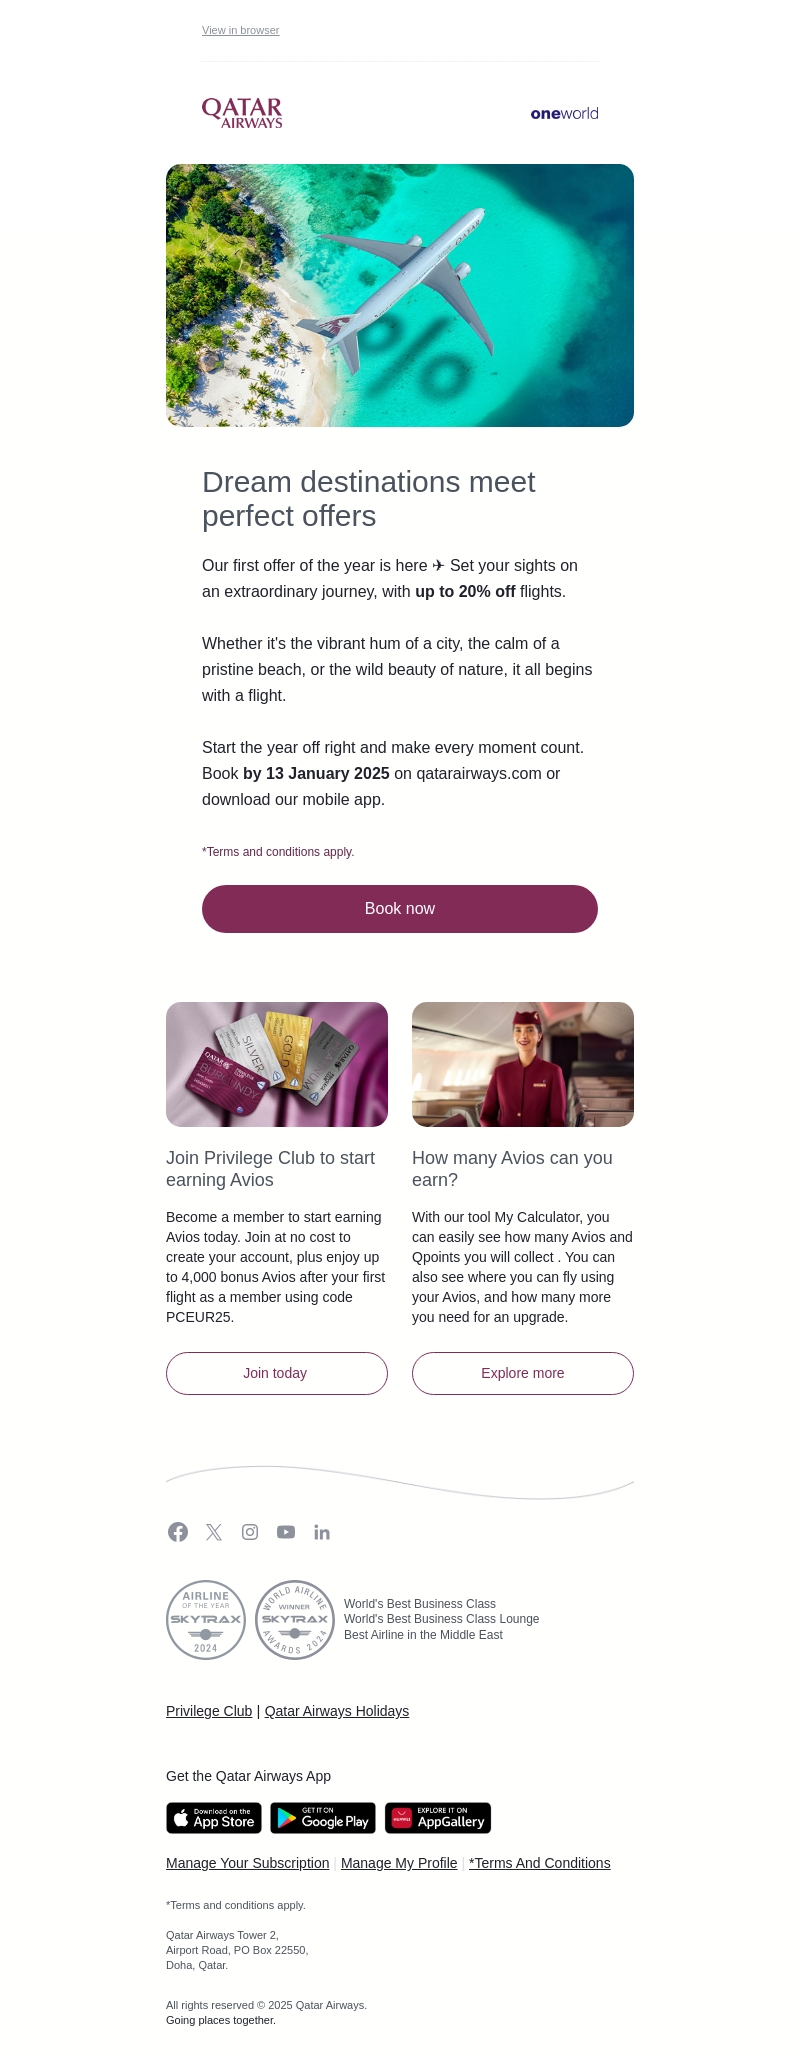
Task: Open the Privilege Club footer link
Action: click(x=209, y=1711)
